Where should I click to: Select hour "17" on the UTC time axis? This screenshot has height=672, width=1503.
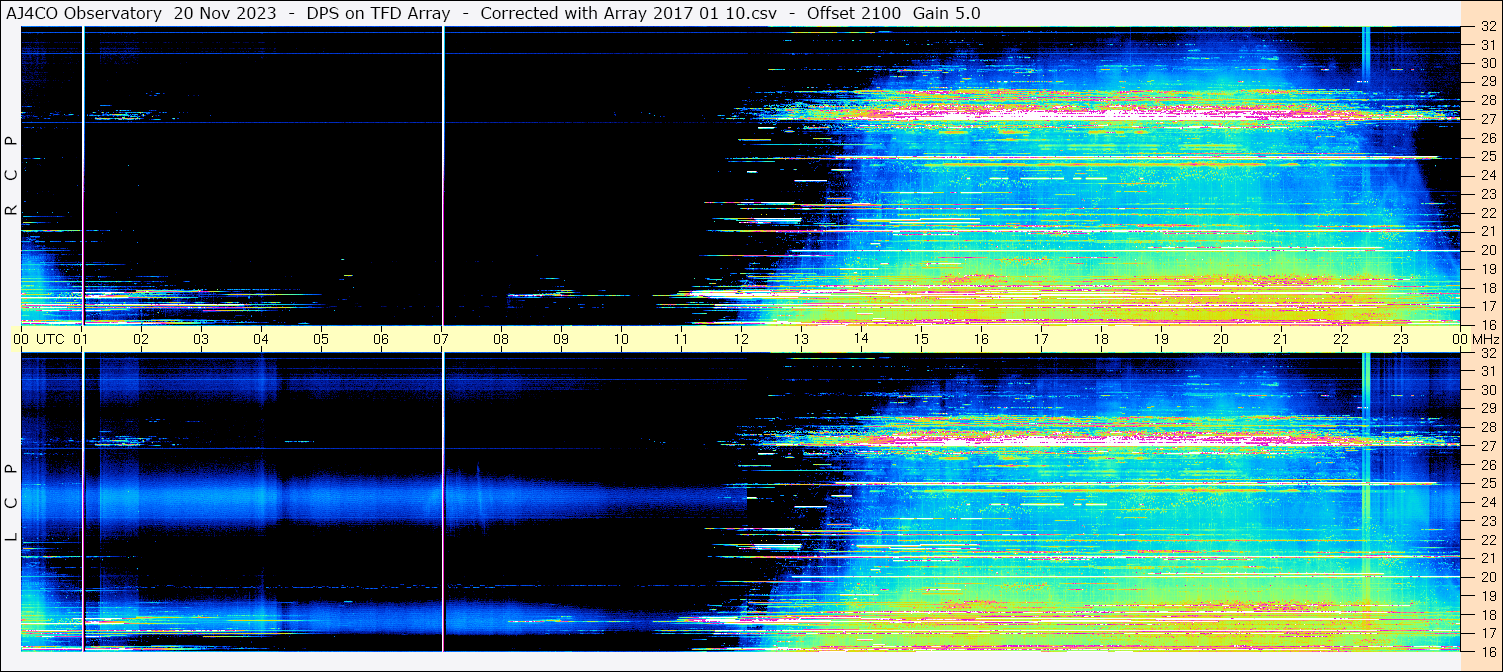[x=1041, y=339]
